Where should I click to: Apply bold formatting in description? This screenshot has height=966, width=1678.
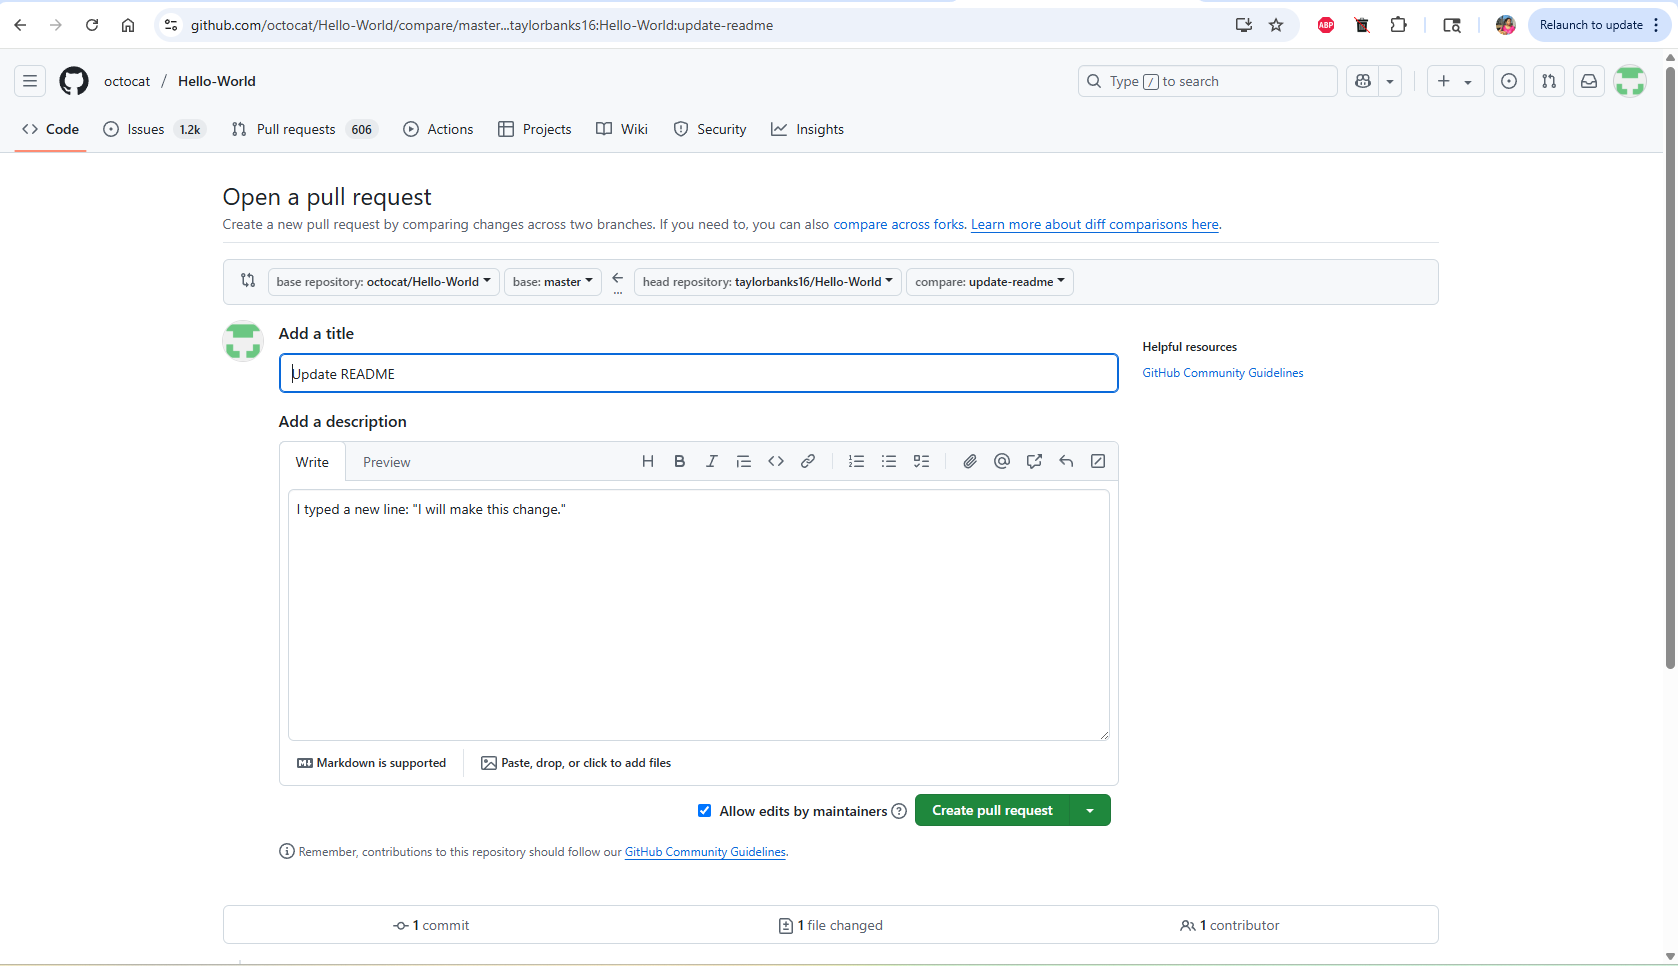tap(680, 461)
